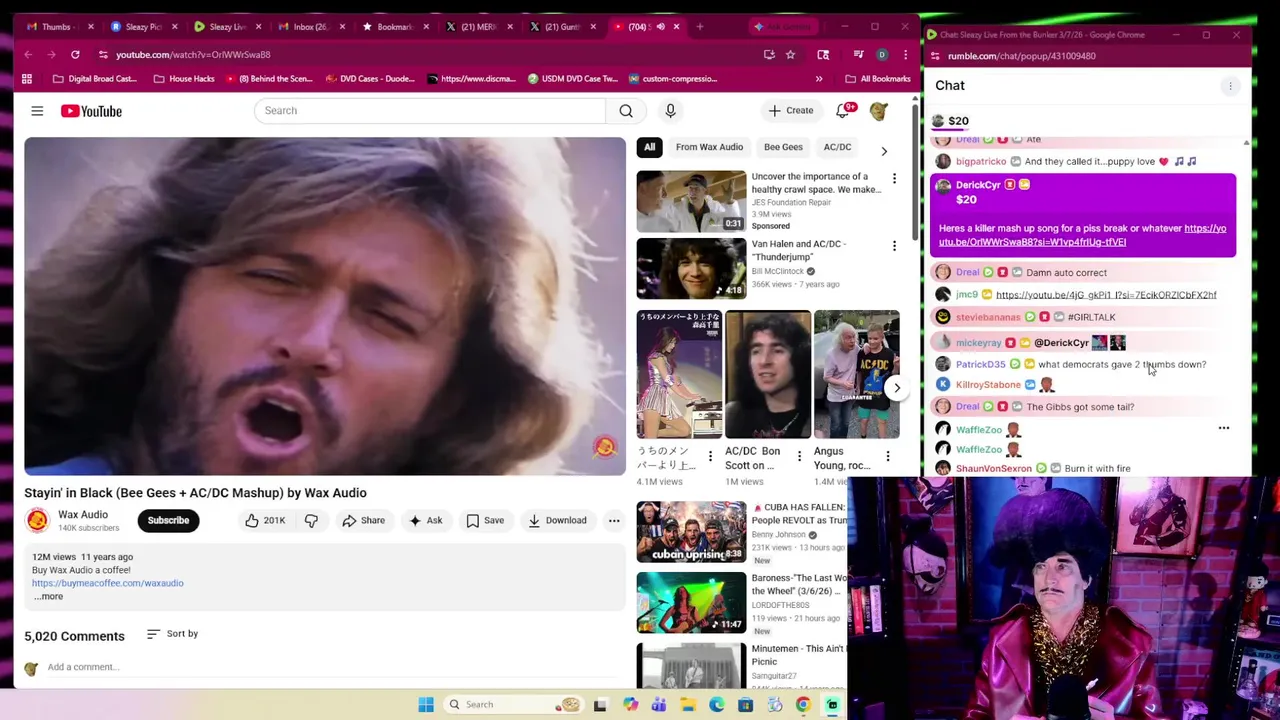1280x720 pixels.
Task: Save the video to a playlist
Action: (485, 520)
